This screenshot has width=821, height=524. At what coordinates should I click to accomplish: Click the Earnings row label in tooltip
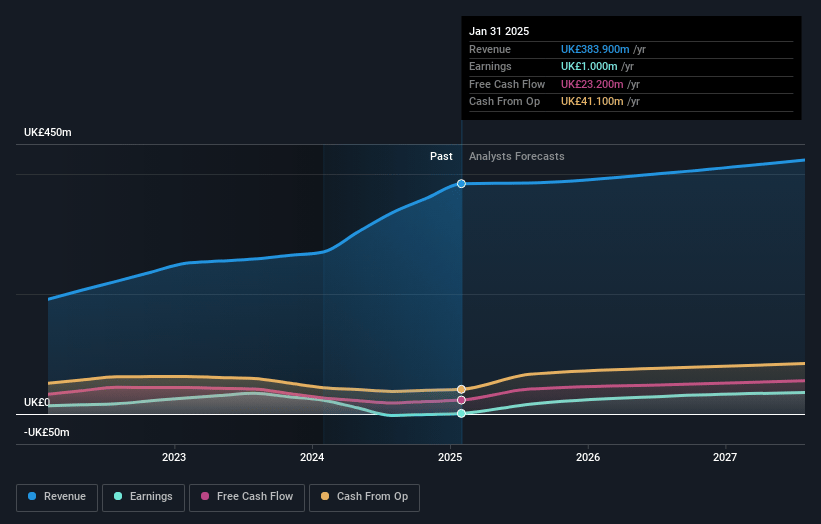click(x=490, y=66)
